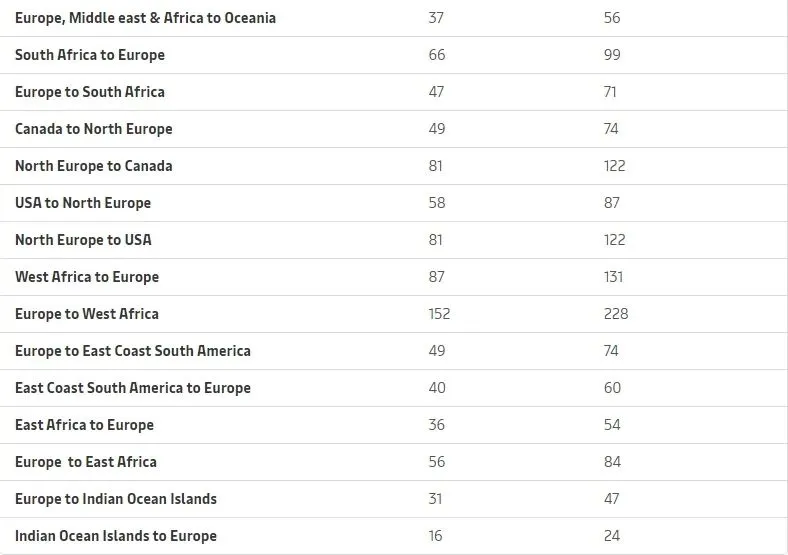This screenshot has width=788, height=555.
Task: Click the 'West Africa to Europe' route label
Action: [87, 277]
